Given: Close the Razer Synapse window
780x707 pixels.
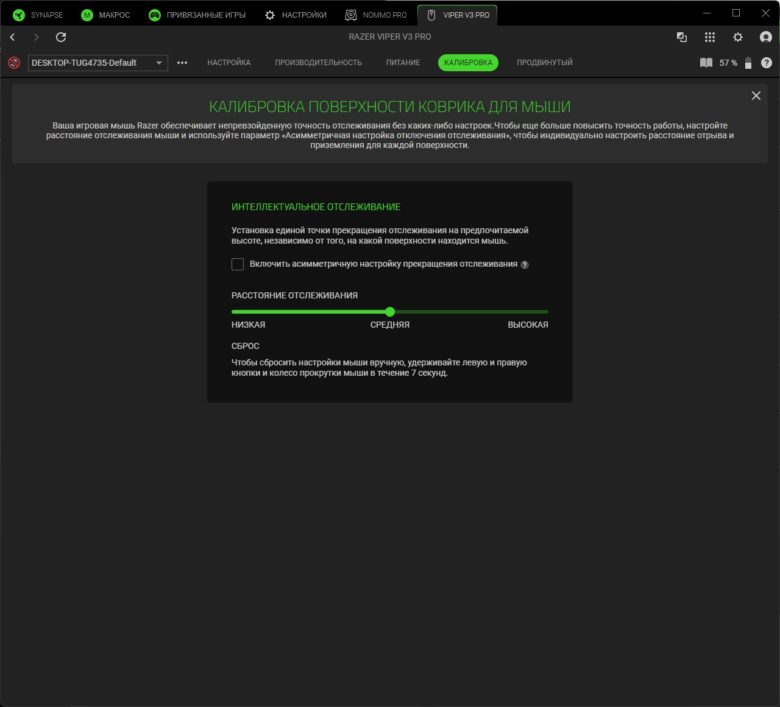Looking at the screenshot, I should pos(766,13).
